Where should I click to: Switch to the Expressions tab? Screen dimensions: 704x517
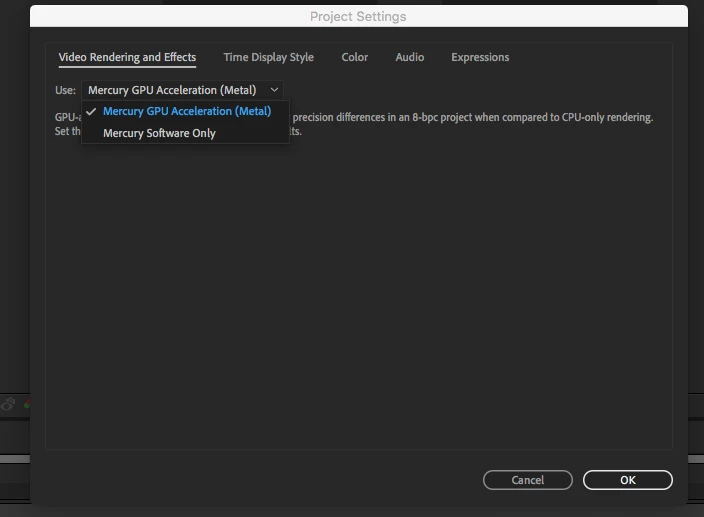(480, 57)
